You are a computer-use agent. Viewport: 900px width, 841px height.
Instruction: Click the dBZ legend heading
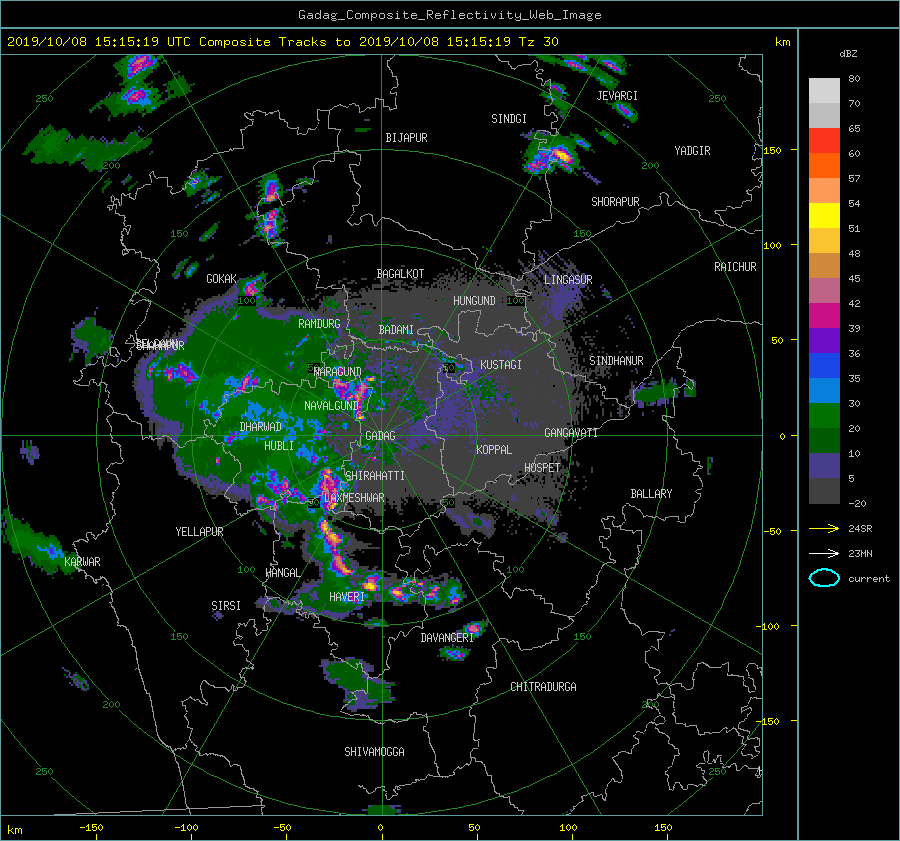[x=848, y=54]
